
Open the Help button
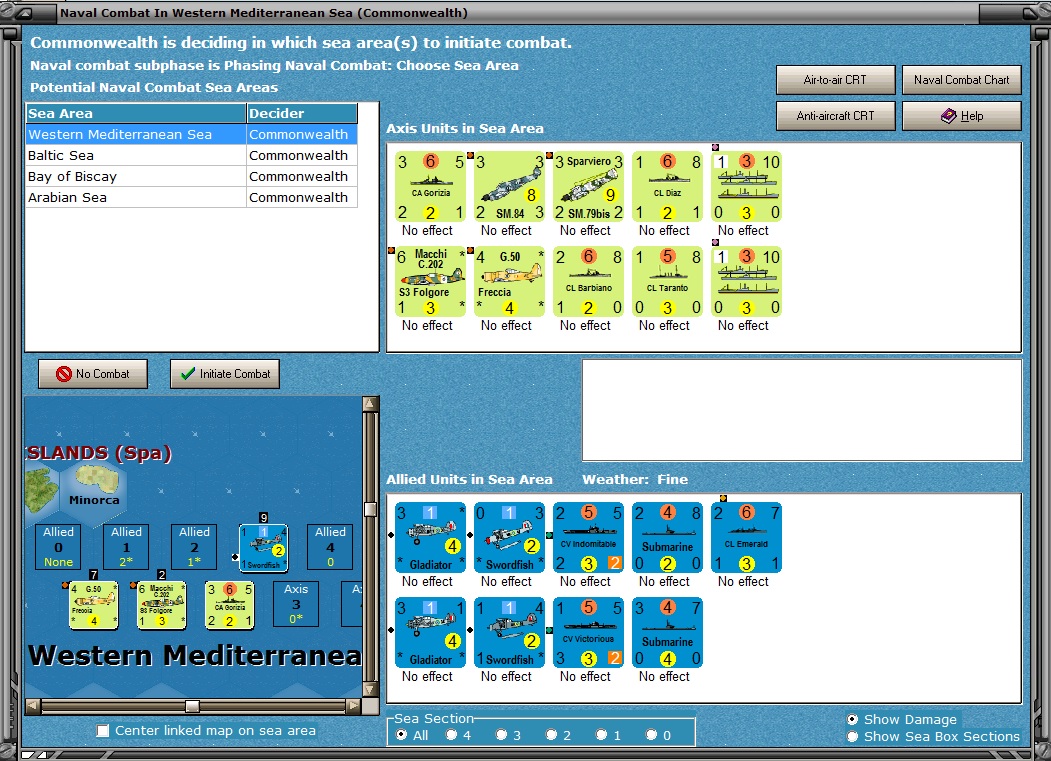[961, 116]
